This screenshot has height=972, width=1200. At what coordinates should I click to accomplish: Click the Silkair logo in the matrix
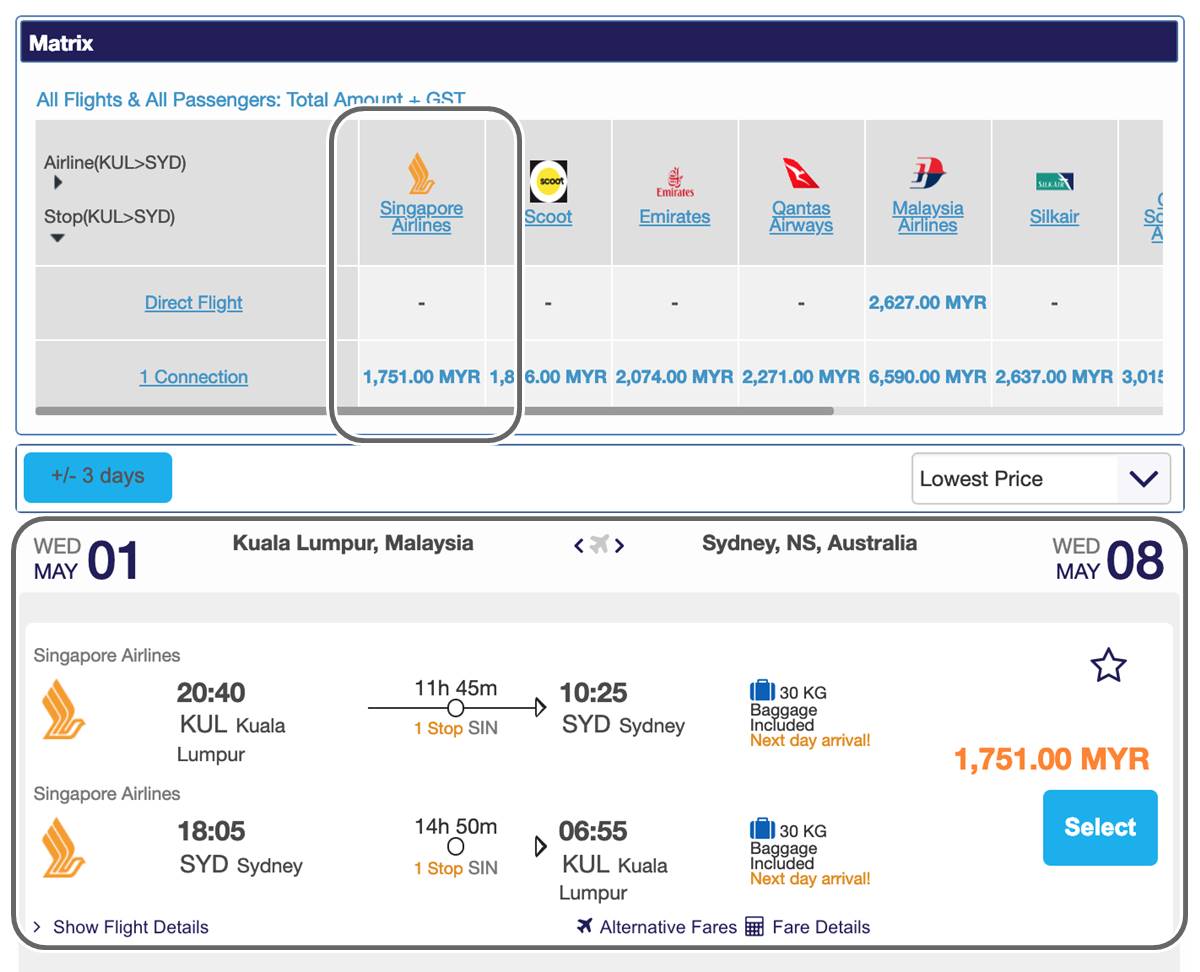(1054, 182)
